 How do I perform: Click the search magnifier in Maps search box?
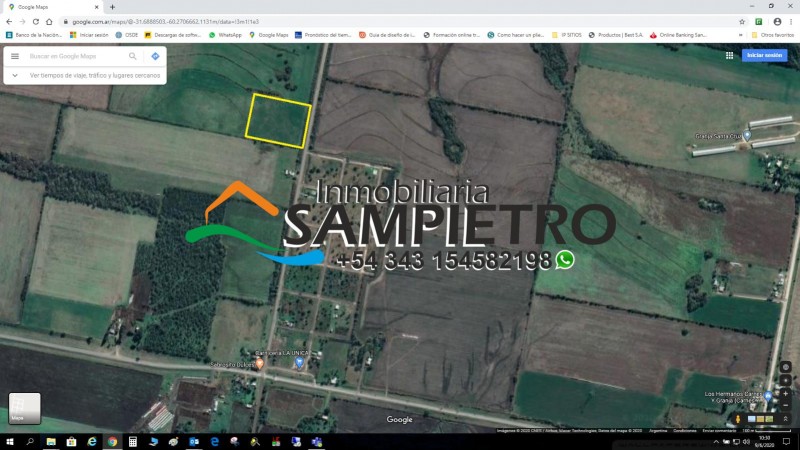point(133,56)
